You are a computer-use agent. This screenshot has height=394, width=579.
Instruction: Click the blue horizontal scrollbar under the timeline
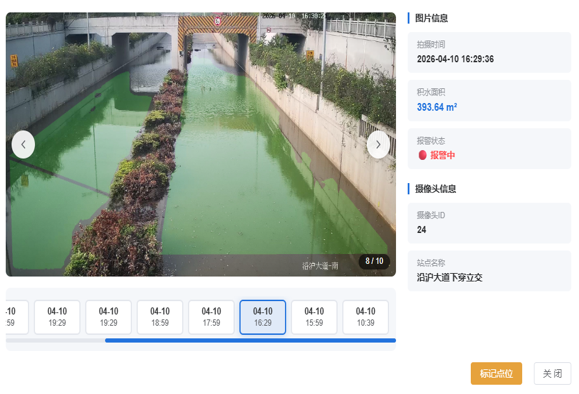(x=250, y=340)
